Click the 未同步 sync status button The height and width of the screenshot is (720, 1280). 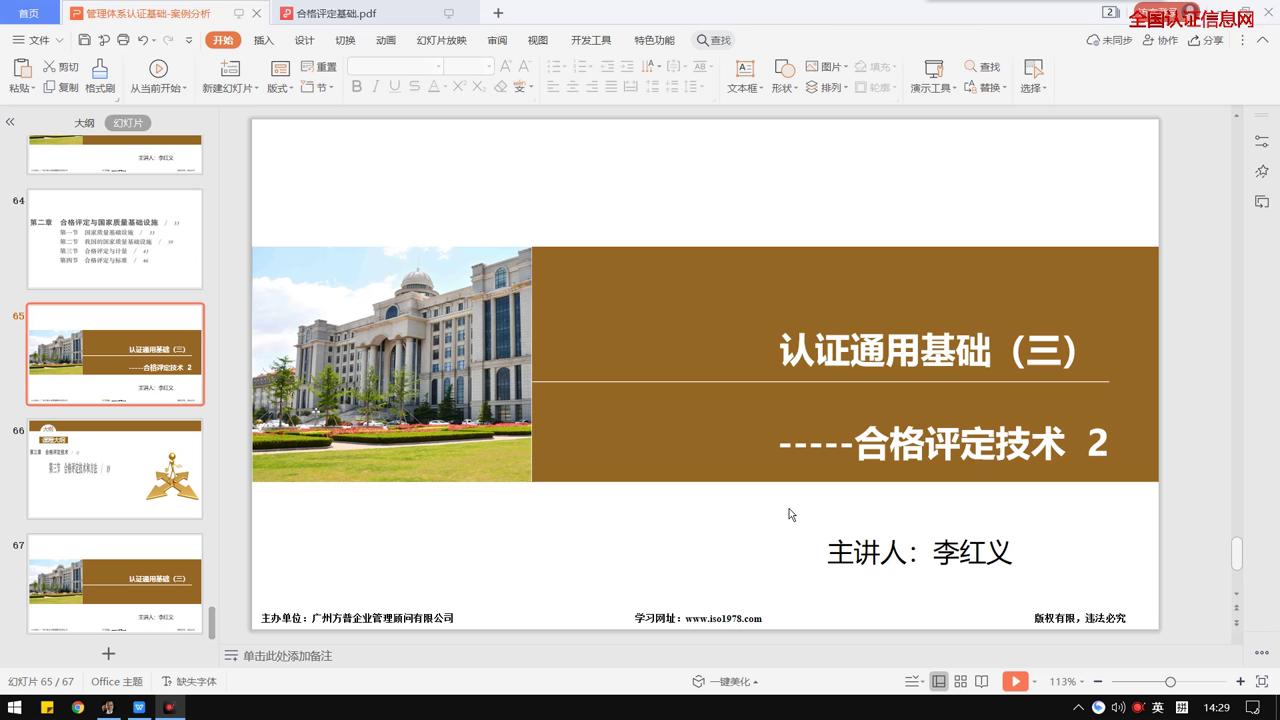1110,40
